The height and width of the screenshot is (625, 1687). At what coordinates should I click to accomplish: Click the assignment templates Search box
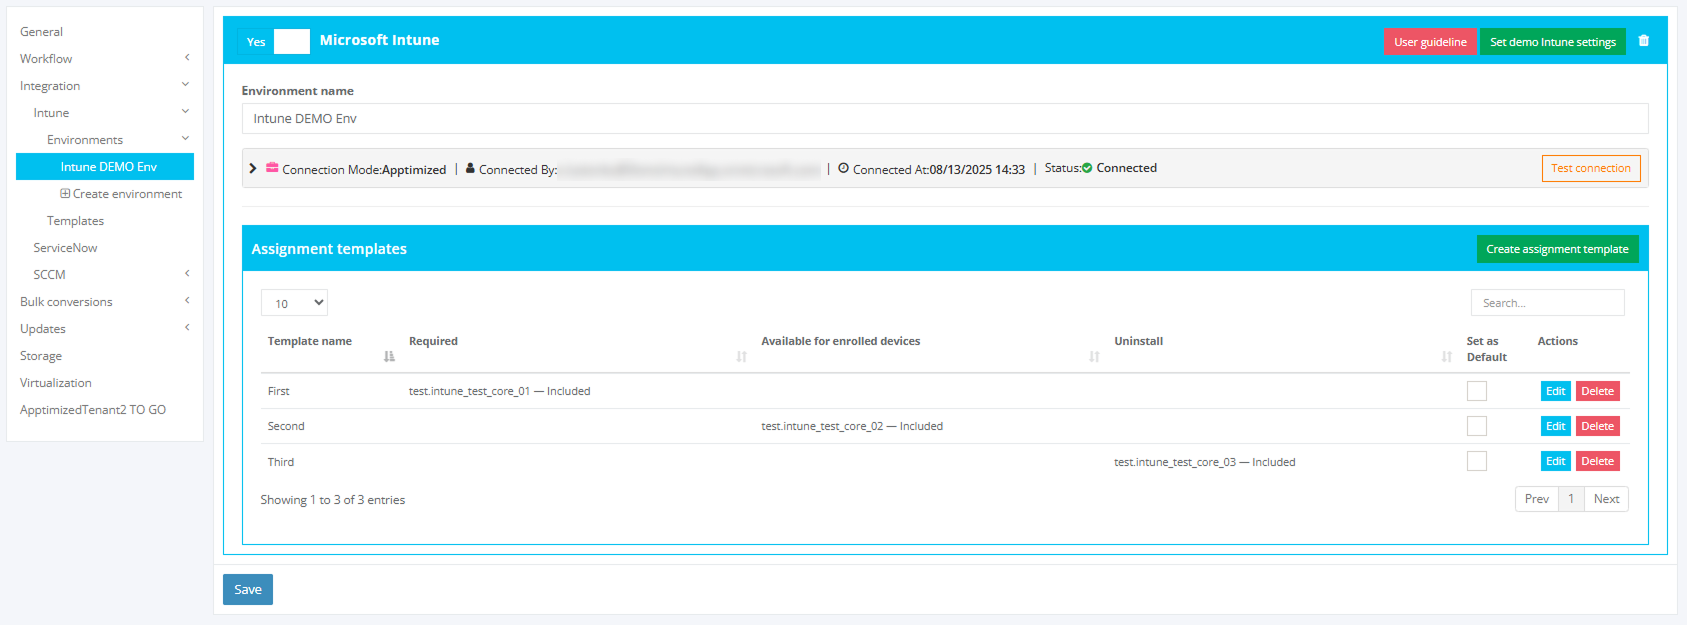tap(1548, 303)
